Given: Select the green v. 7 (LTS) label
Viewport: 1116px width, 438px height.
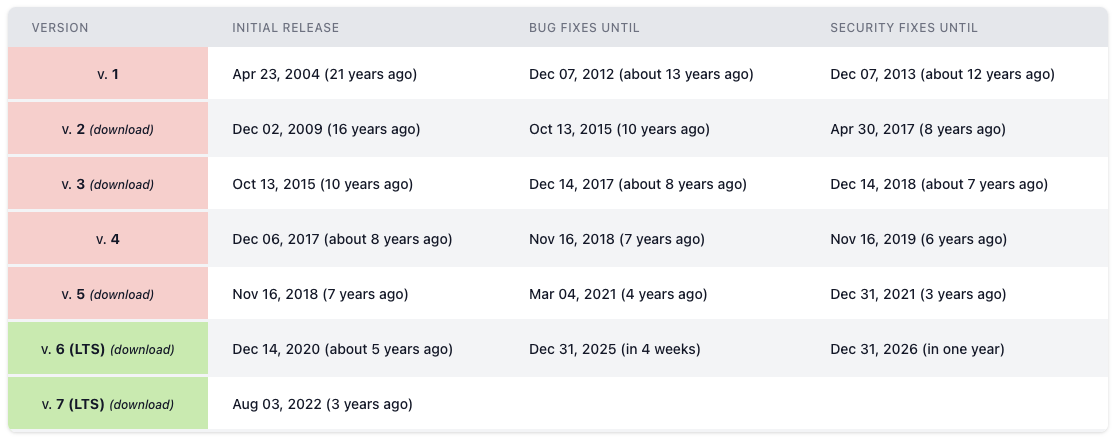Looking at the screenshot, I should tap(73, 405).
